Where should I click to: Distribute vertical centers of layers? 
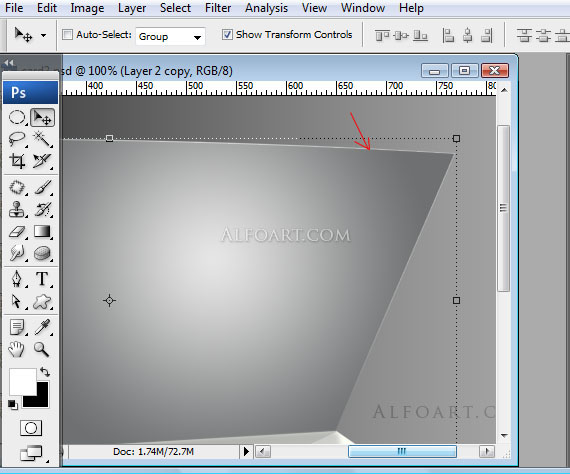(x=543, y=35)
